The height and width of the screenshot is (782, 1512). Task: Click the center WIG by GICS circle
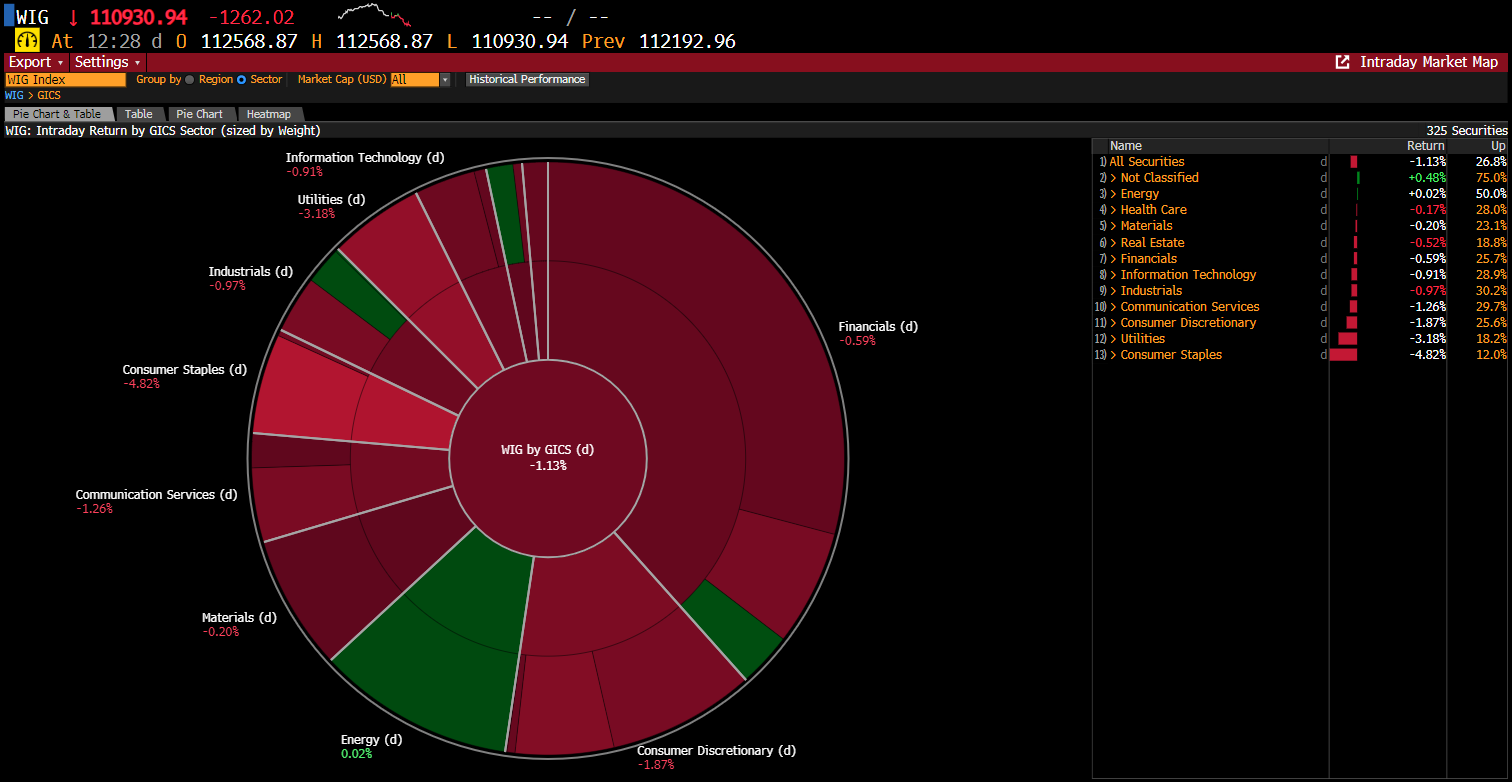pos(547,457)
